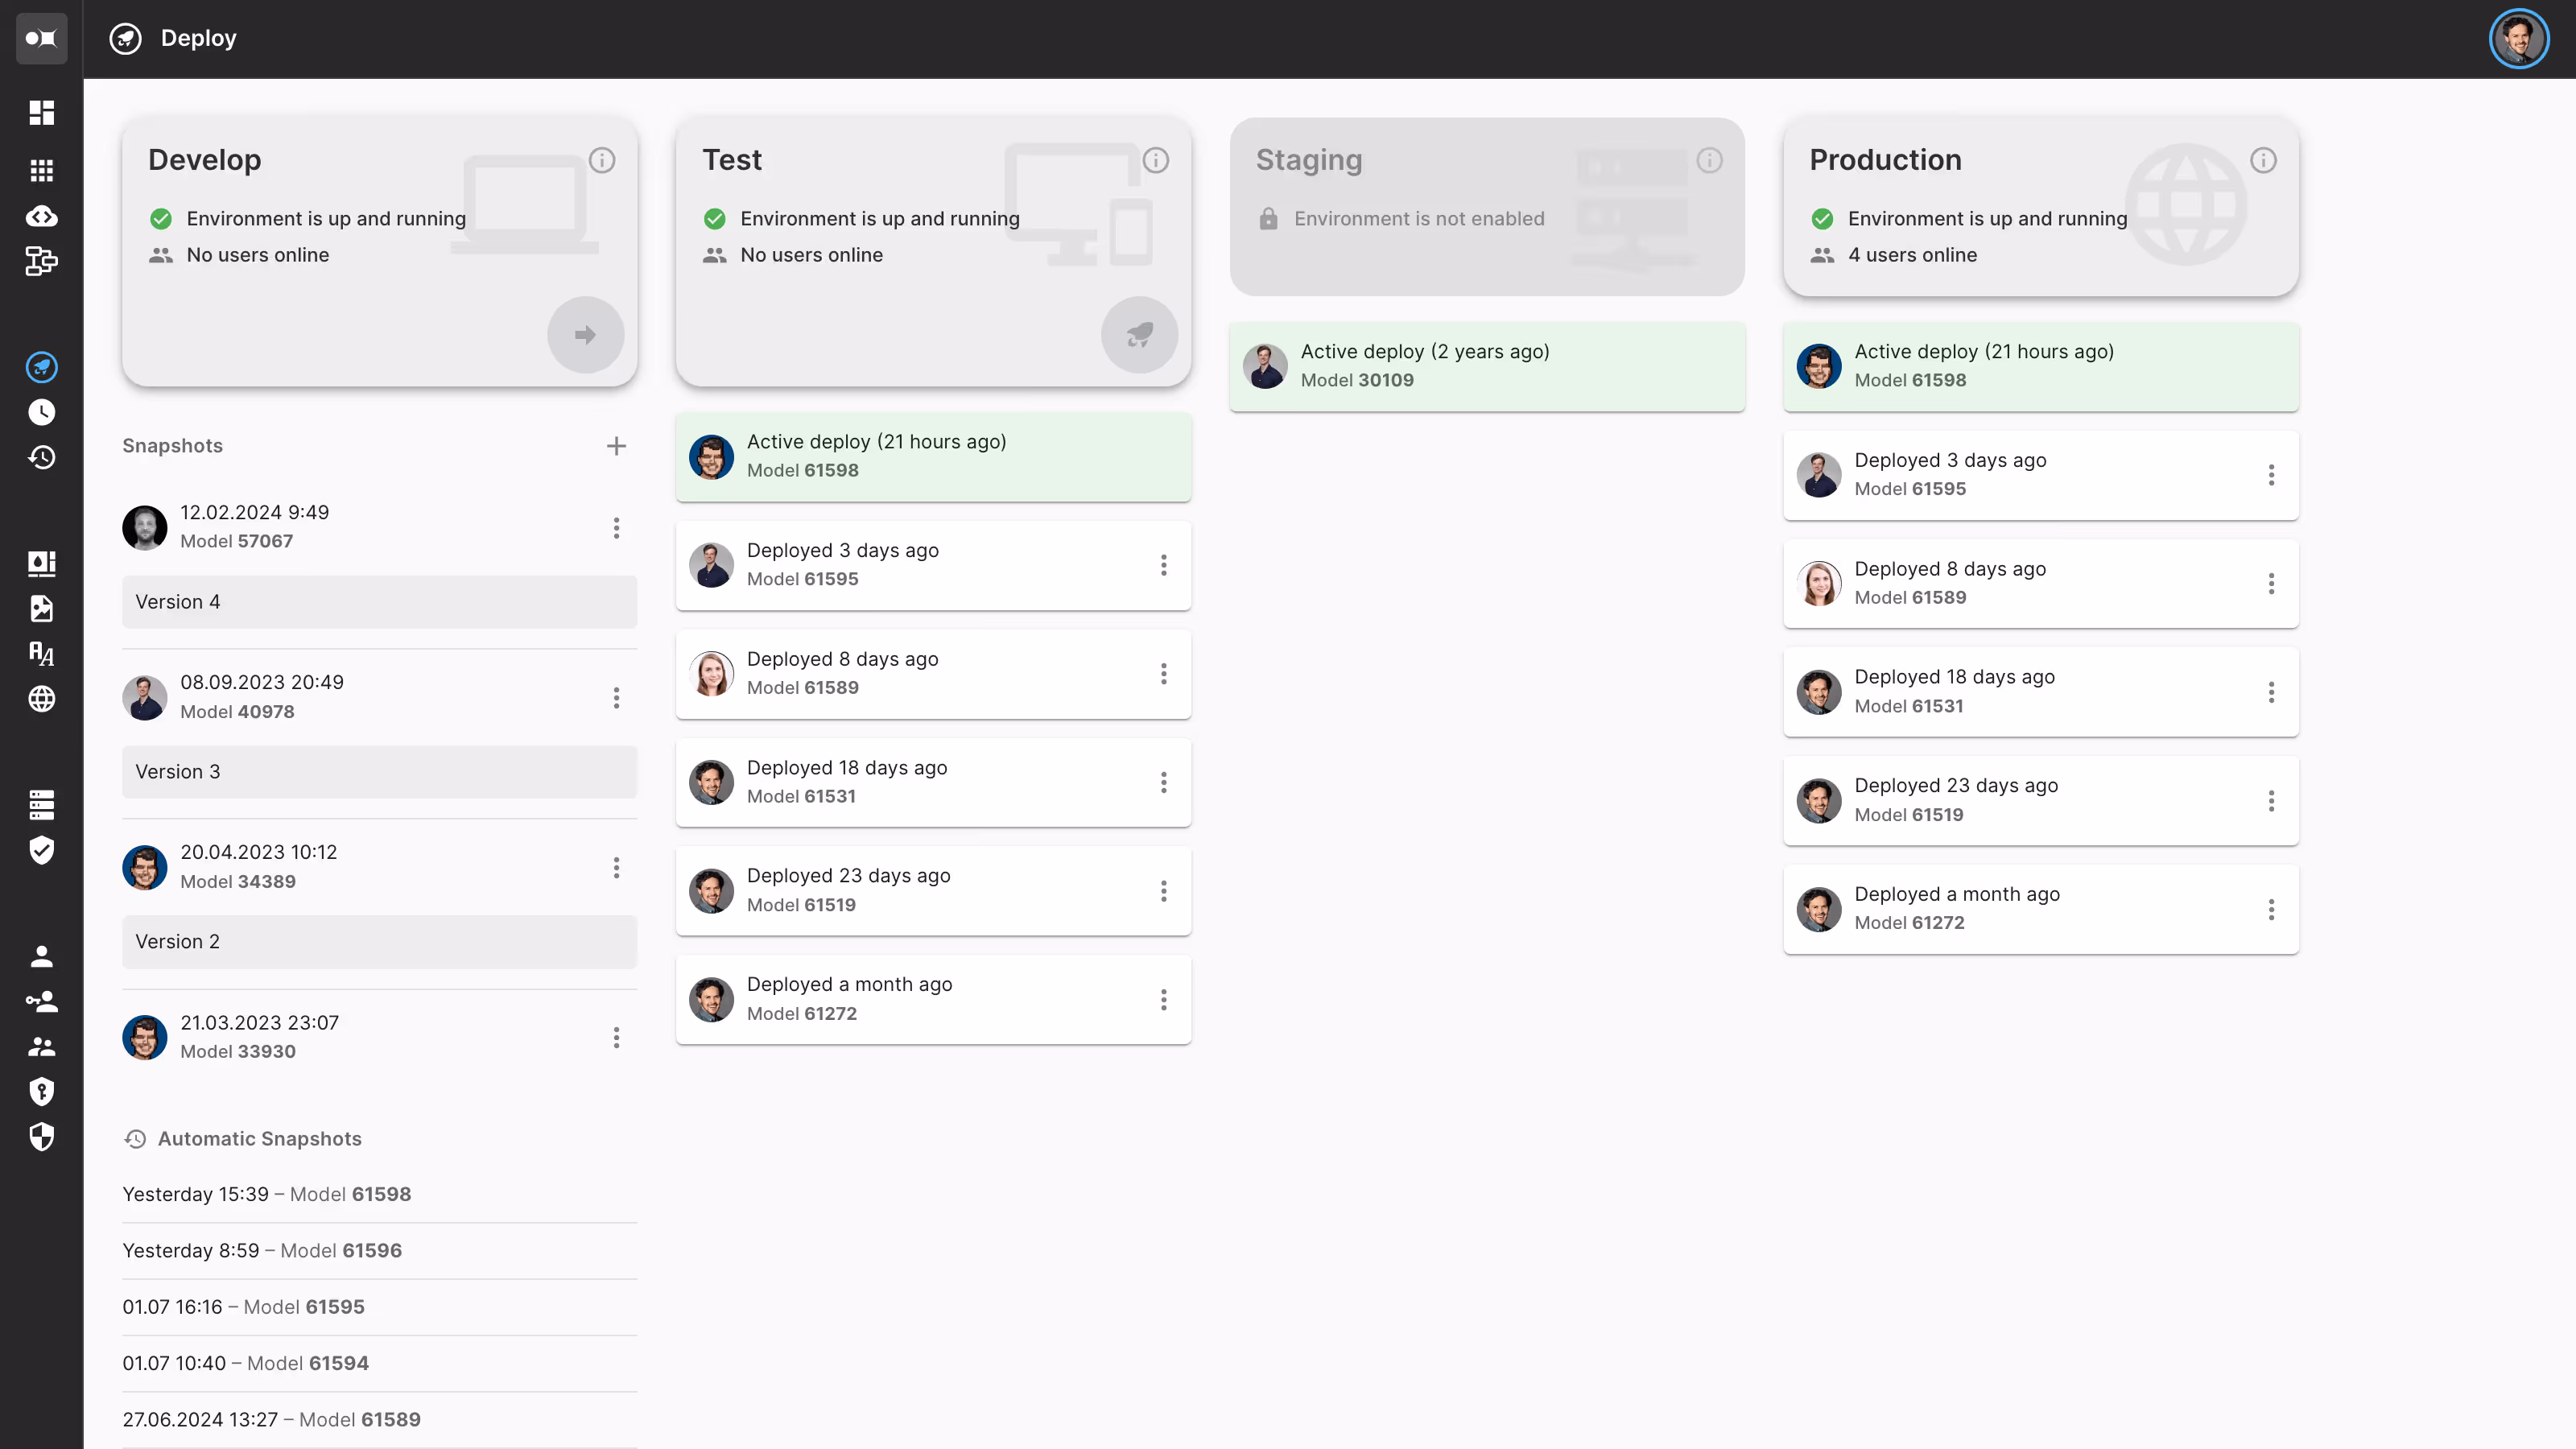This screenshot has width=2576, height=1449.
Task: Select Test active deploy Model 61598
Action: click(933, 456)
